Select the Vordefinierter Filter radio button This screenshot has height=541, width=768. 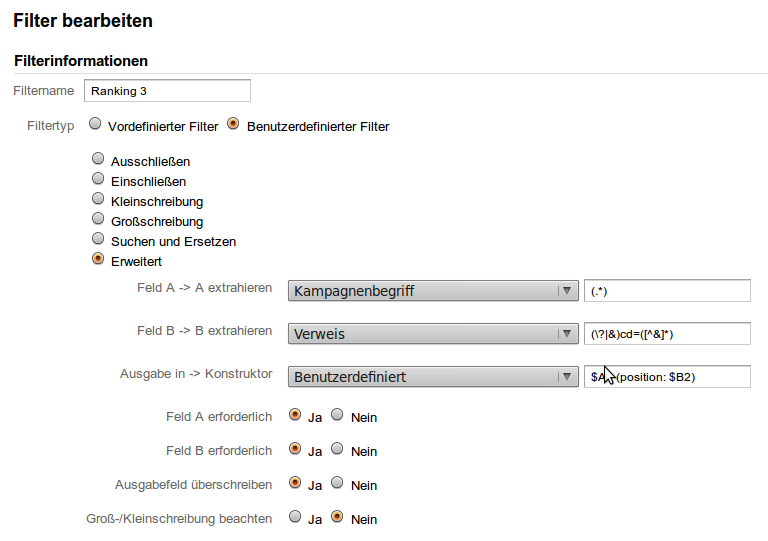pos(95,125)
